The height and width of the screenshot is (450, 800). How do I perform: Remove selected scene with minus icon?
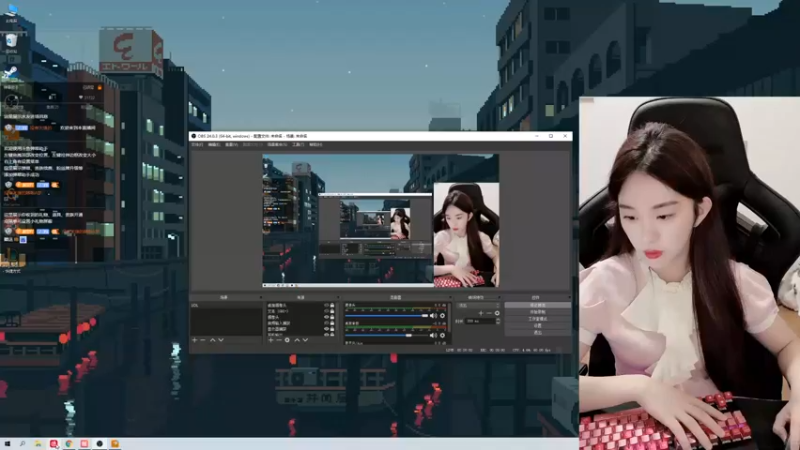pos(203,340)
